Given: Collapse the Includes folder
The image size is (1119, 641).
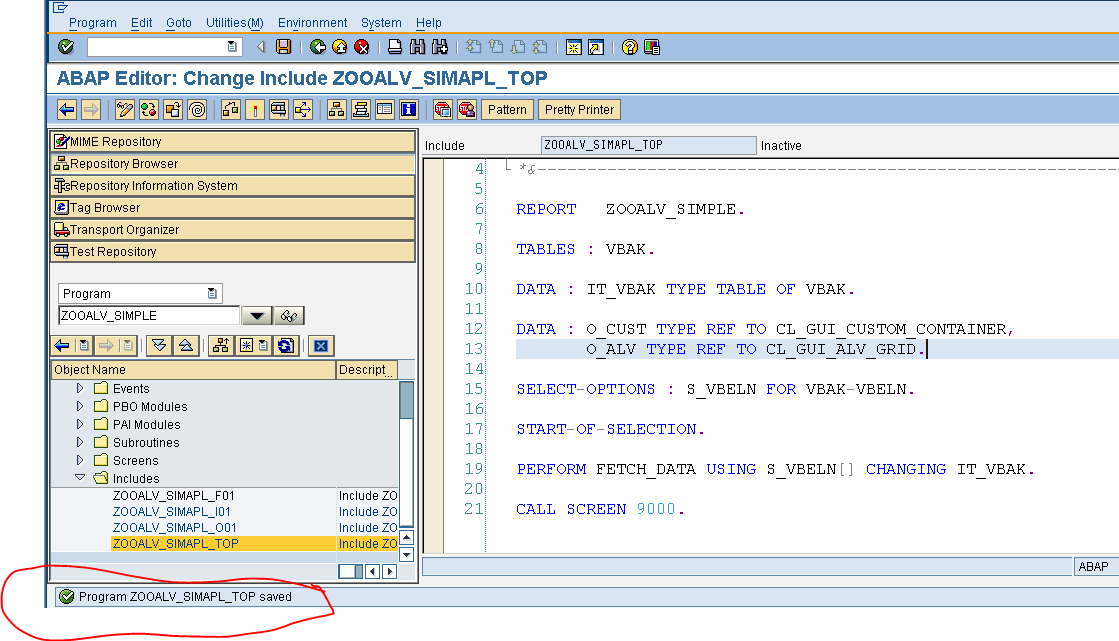Looking at the screenshot, I should click(81, 479).
